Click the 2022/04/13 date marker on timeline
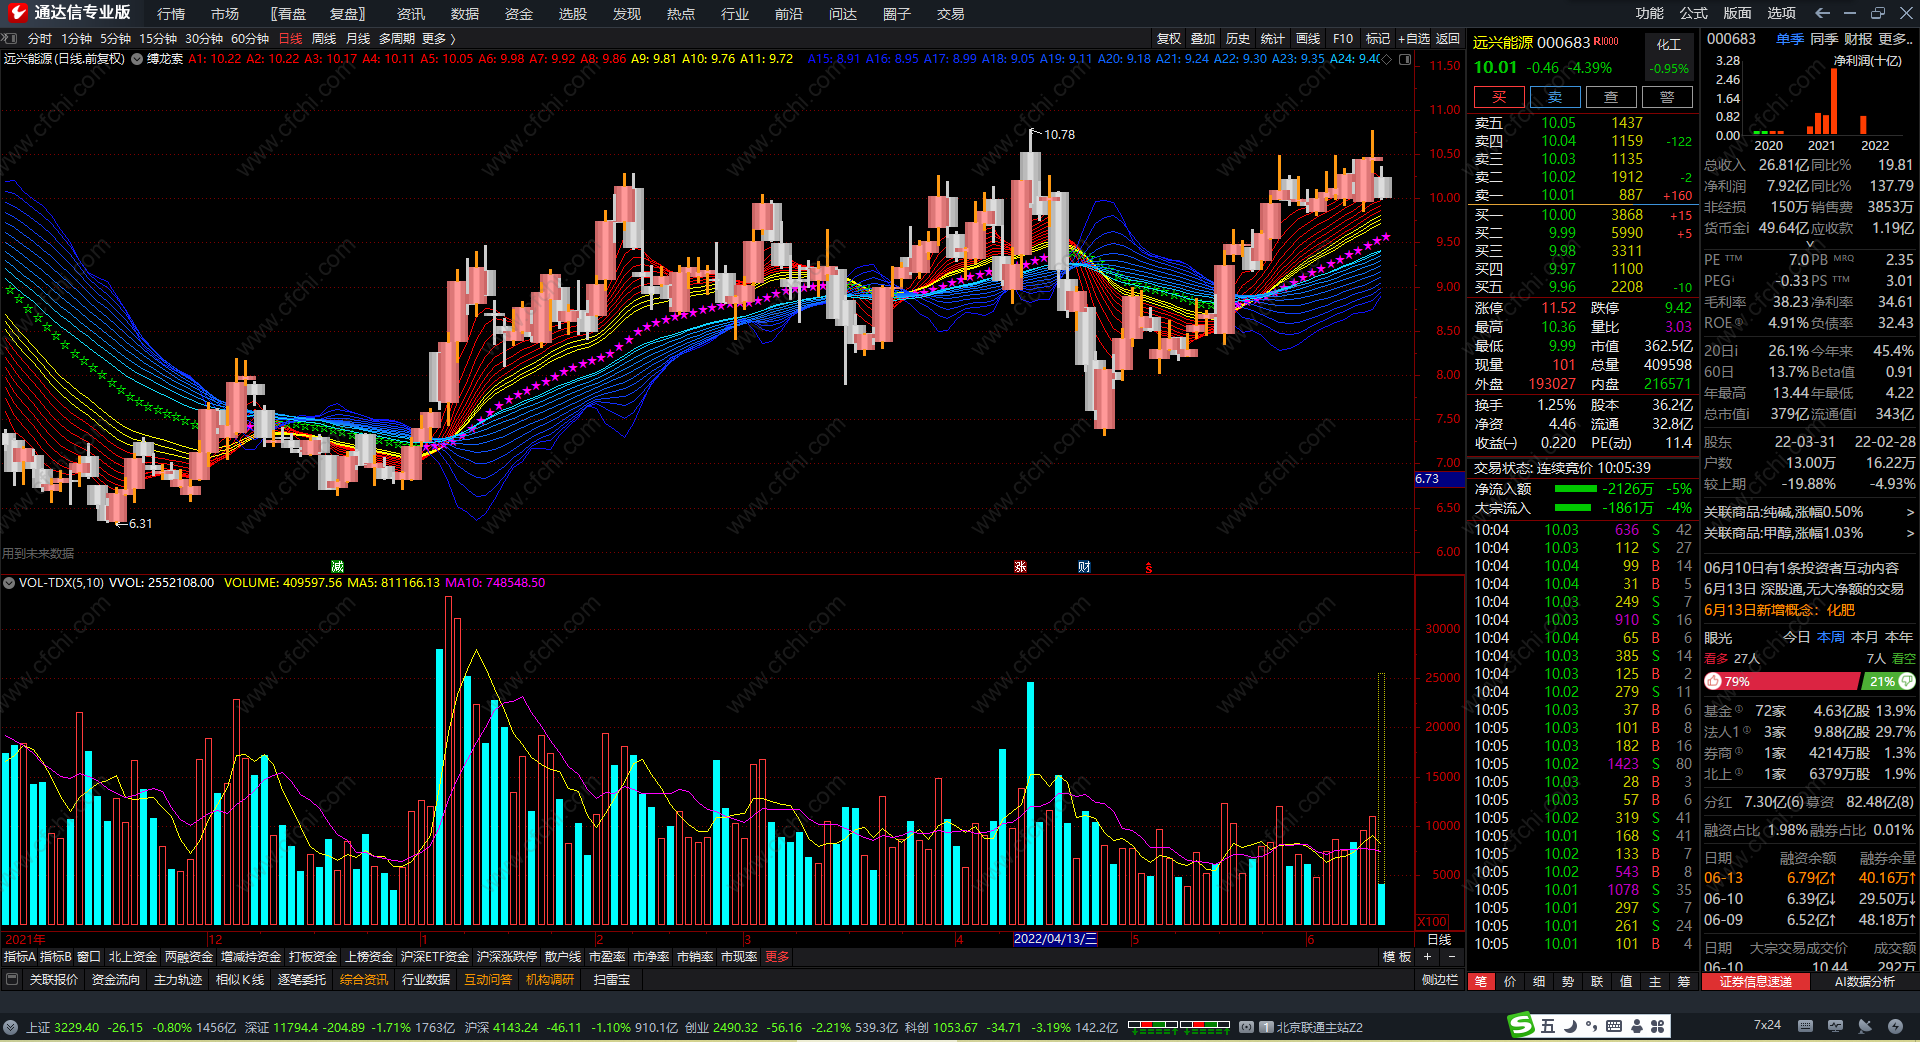The height and width of the screenshot is (1042, 1920). (x=1055, y=939)
